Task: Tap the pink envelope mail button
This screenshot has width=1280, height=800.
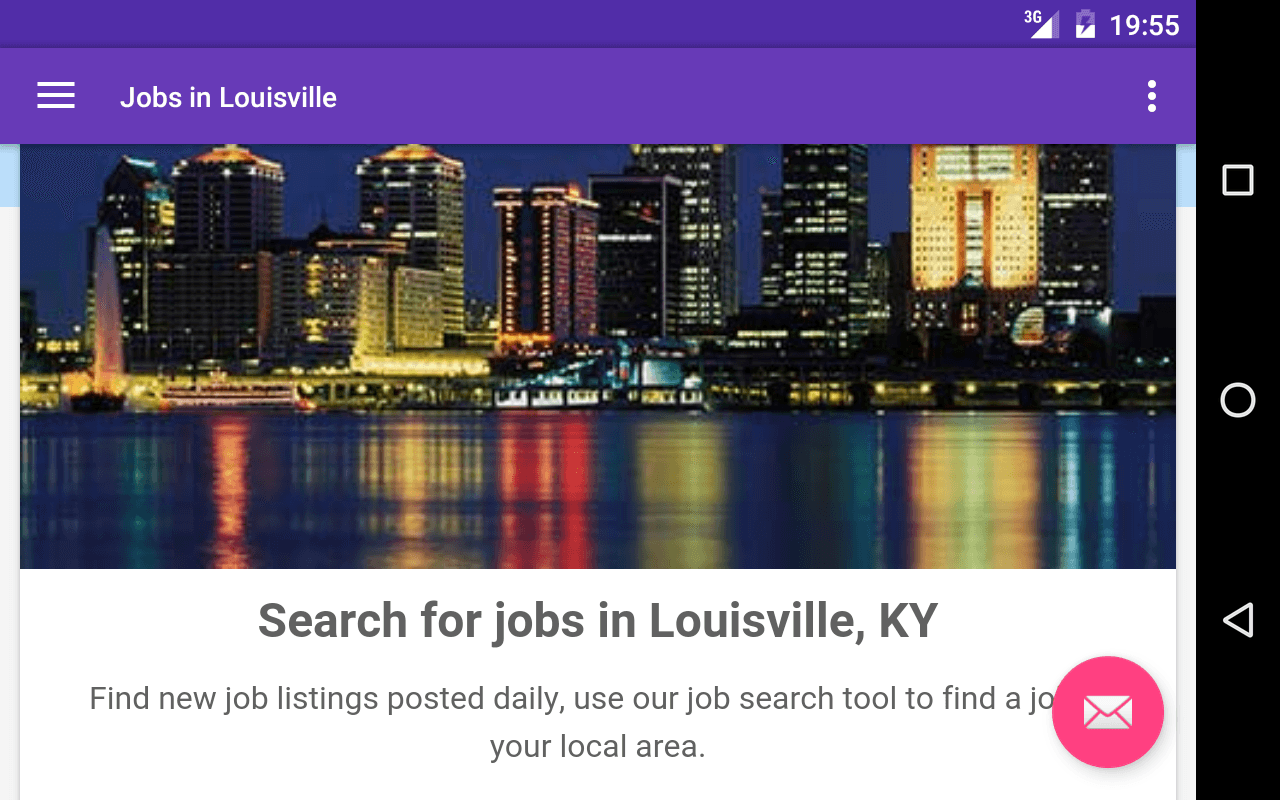Action: tap(1108, 712)
